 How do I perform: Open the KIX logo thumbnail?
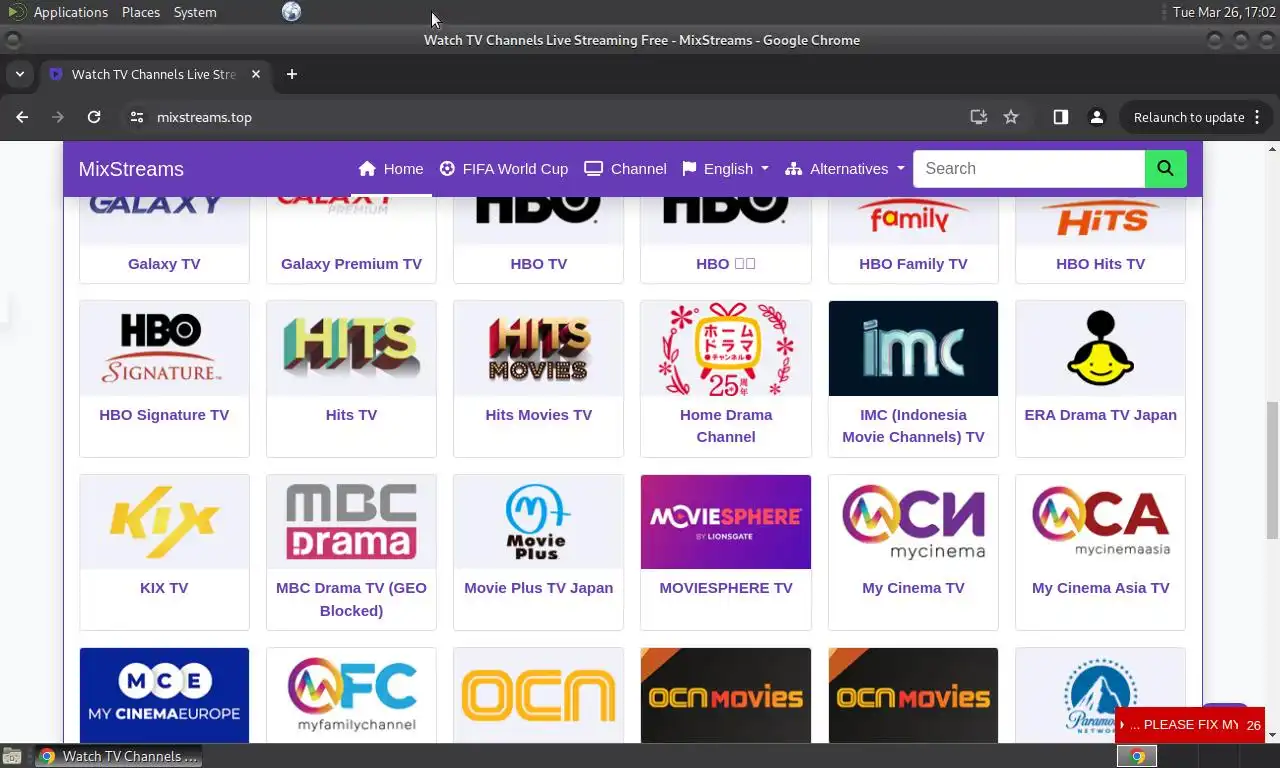[164, 522]
